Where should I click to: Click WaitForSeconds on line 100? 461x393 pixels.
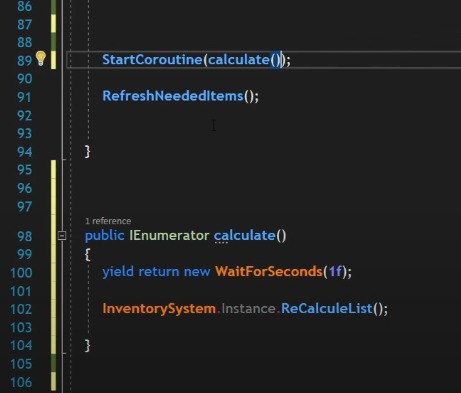[x=269, y=271]
